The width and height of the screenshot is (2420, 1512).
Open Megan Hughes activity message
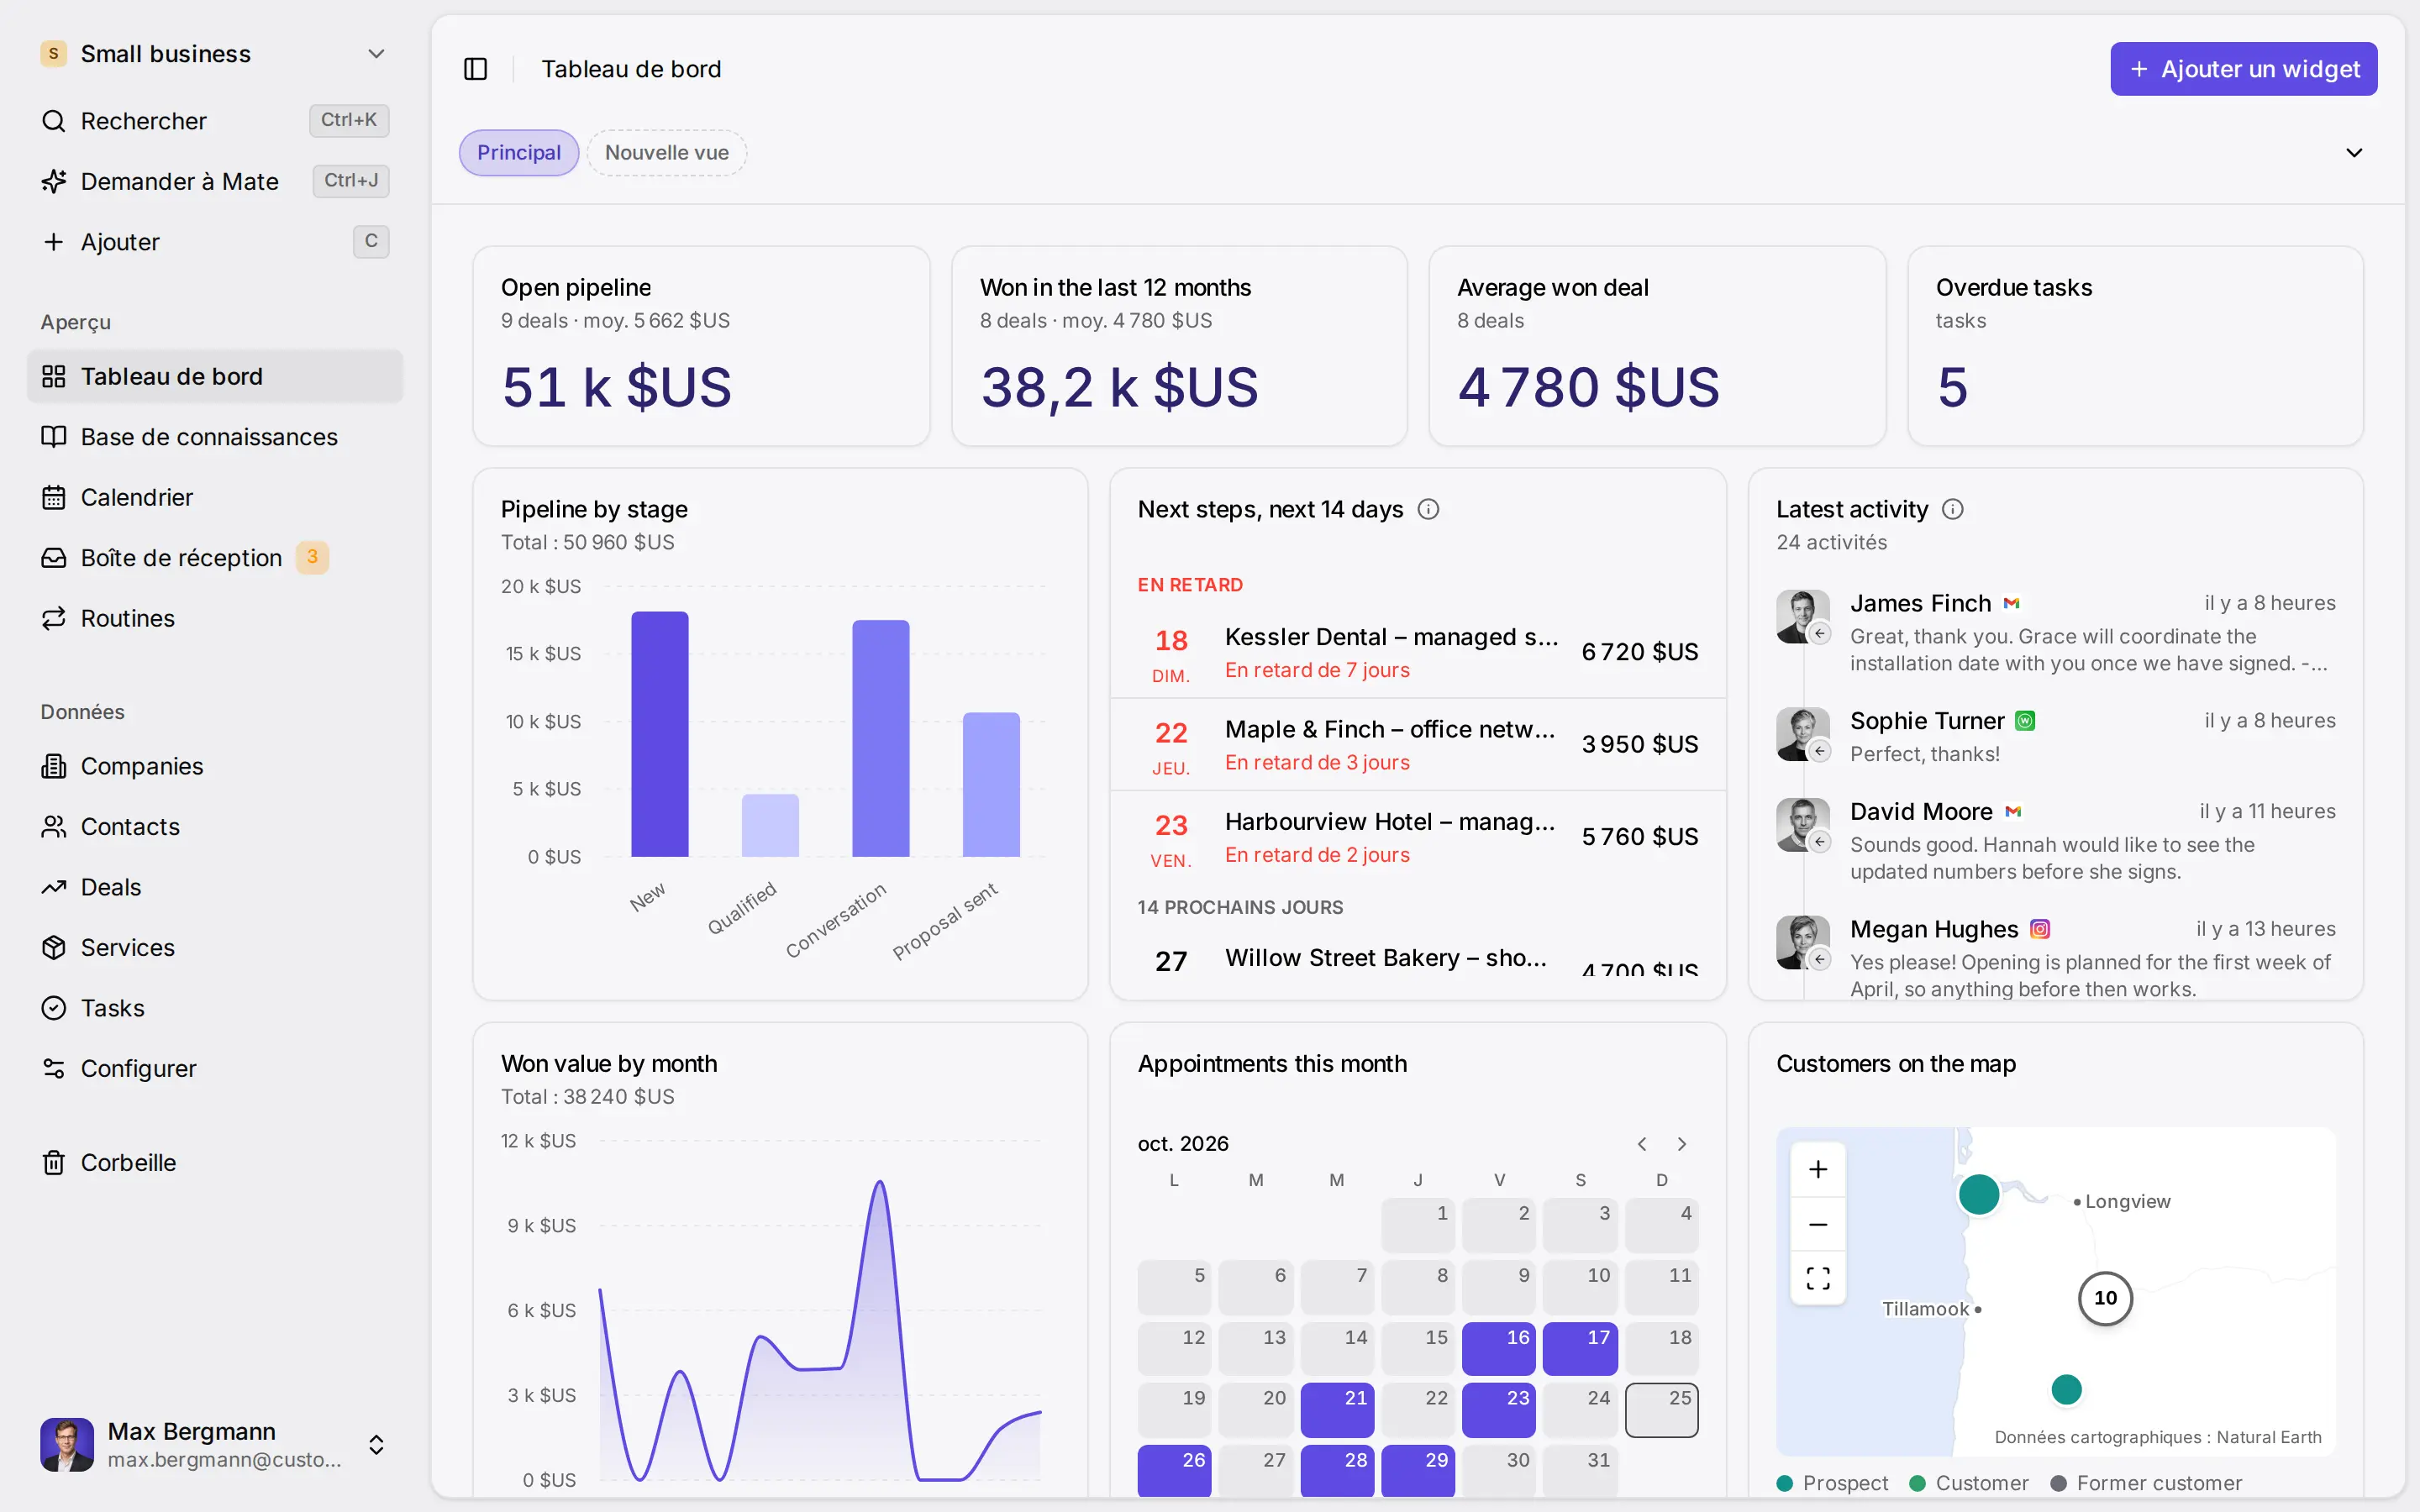point(2056,958)
